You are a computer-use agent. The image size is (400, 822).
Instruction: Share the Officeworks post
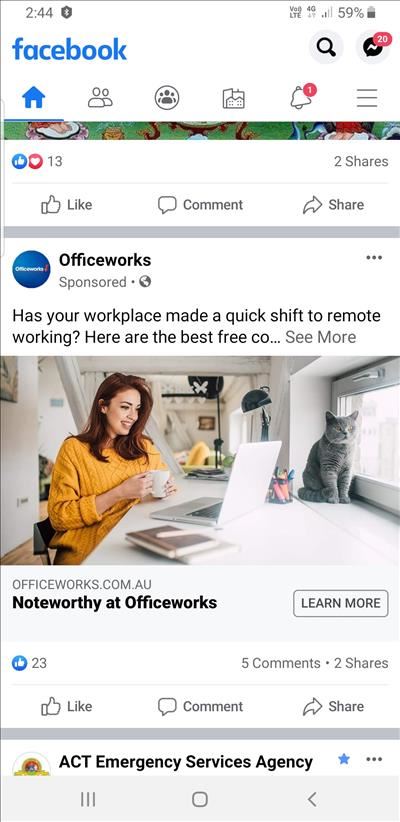pos(333,706)
